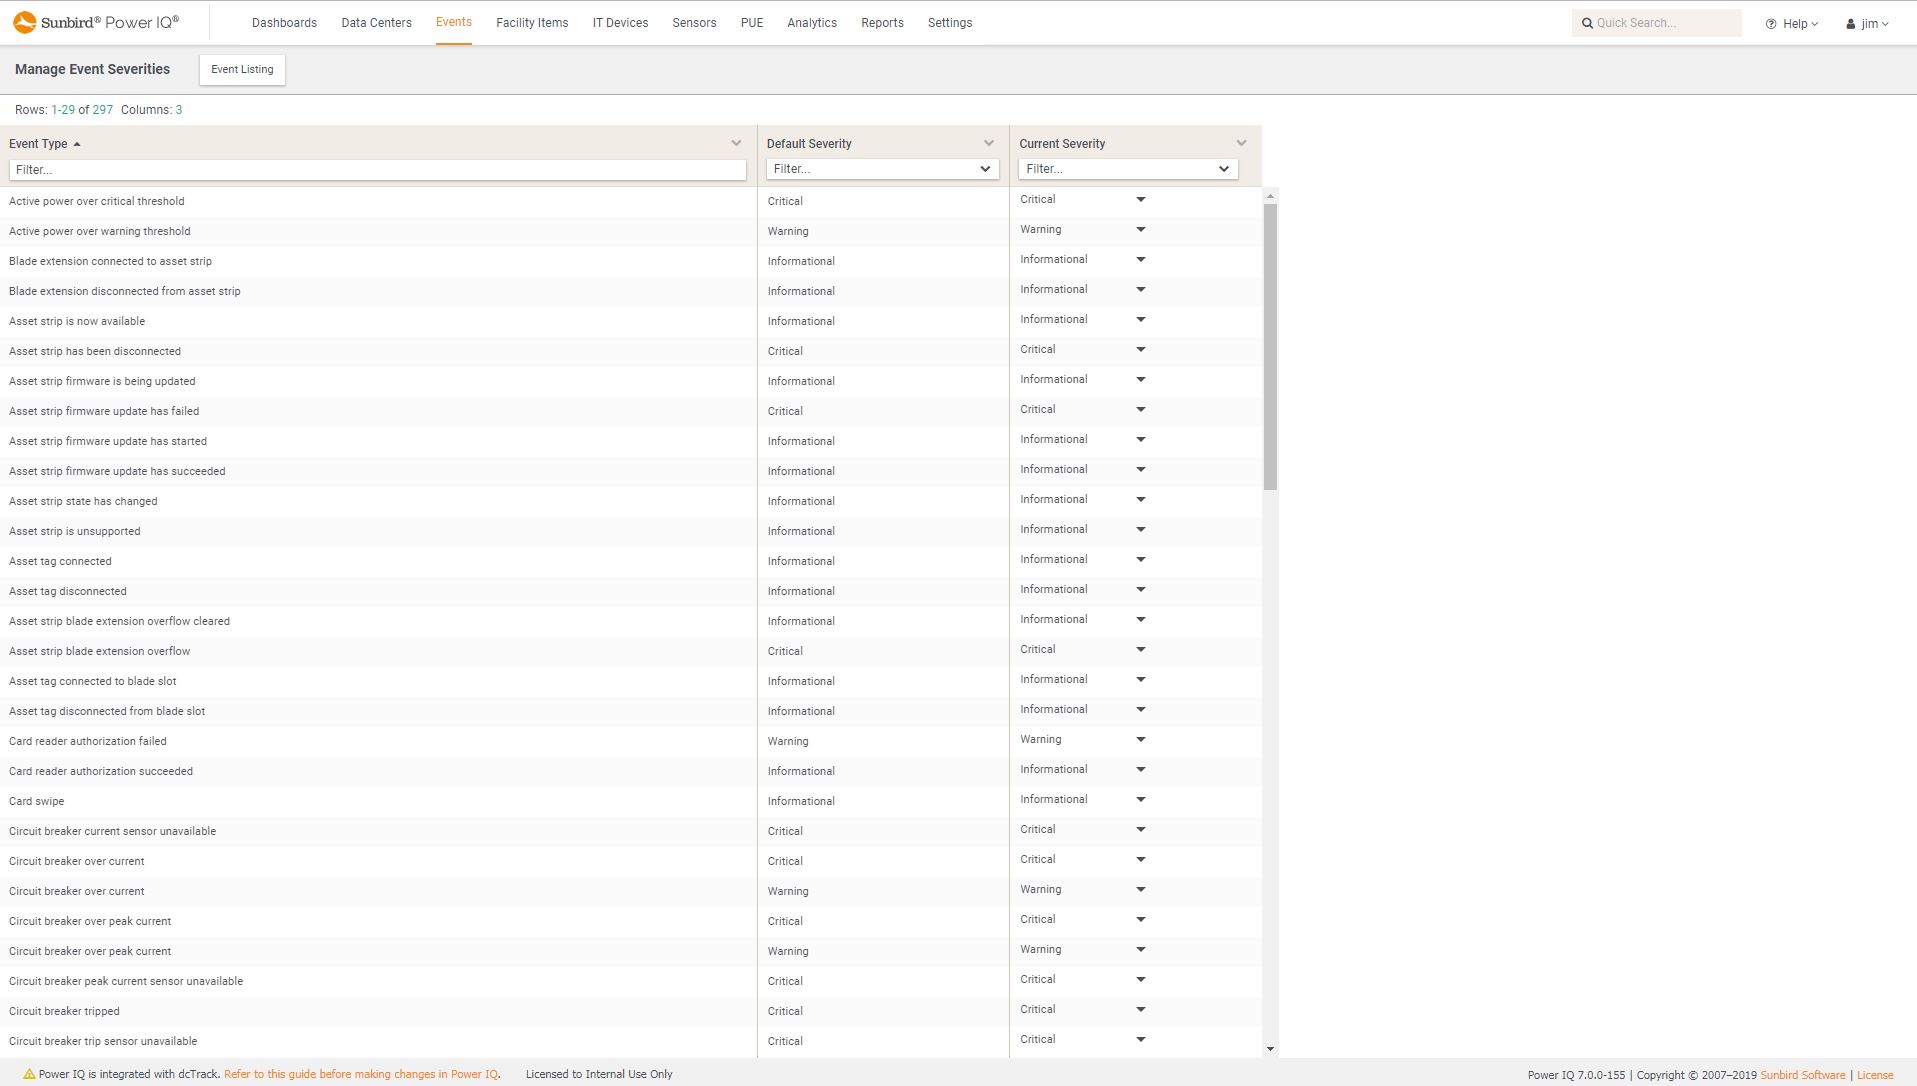Click the user profile icon next to jim

point(1849,23)
